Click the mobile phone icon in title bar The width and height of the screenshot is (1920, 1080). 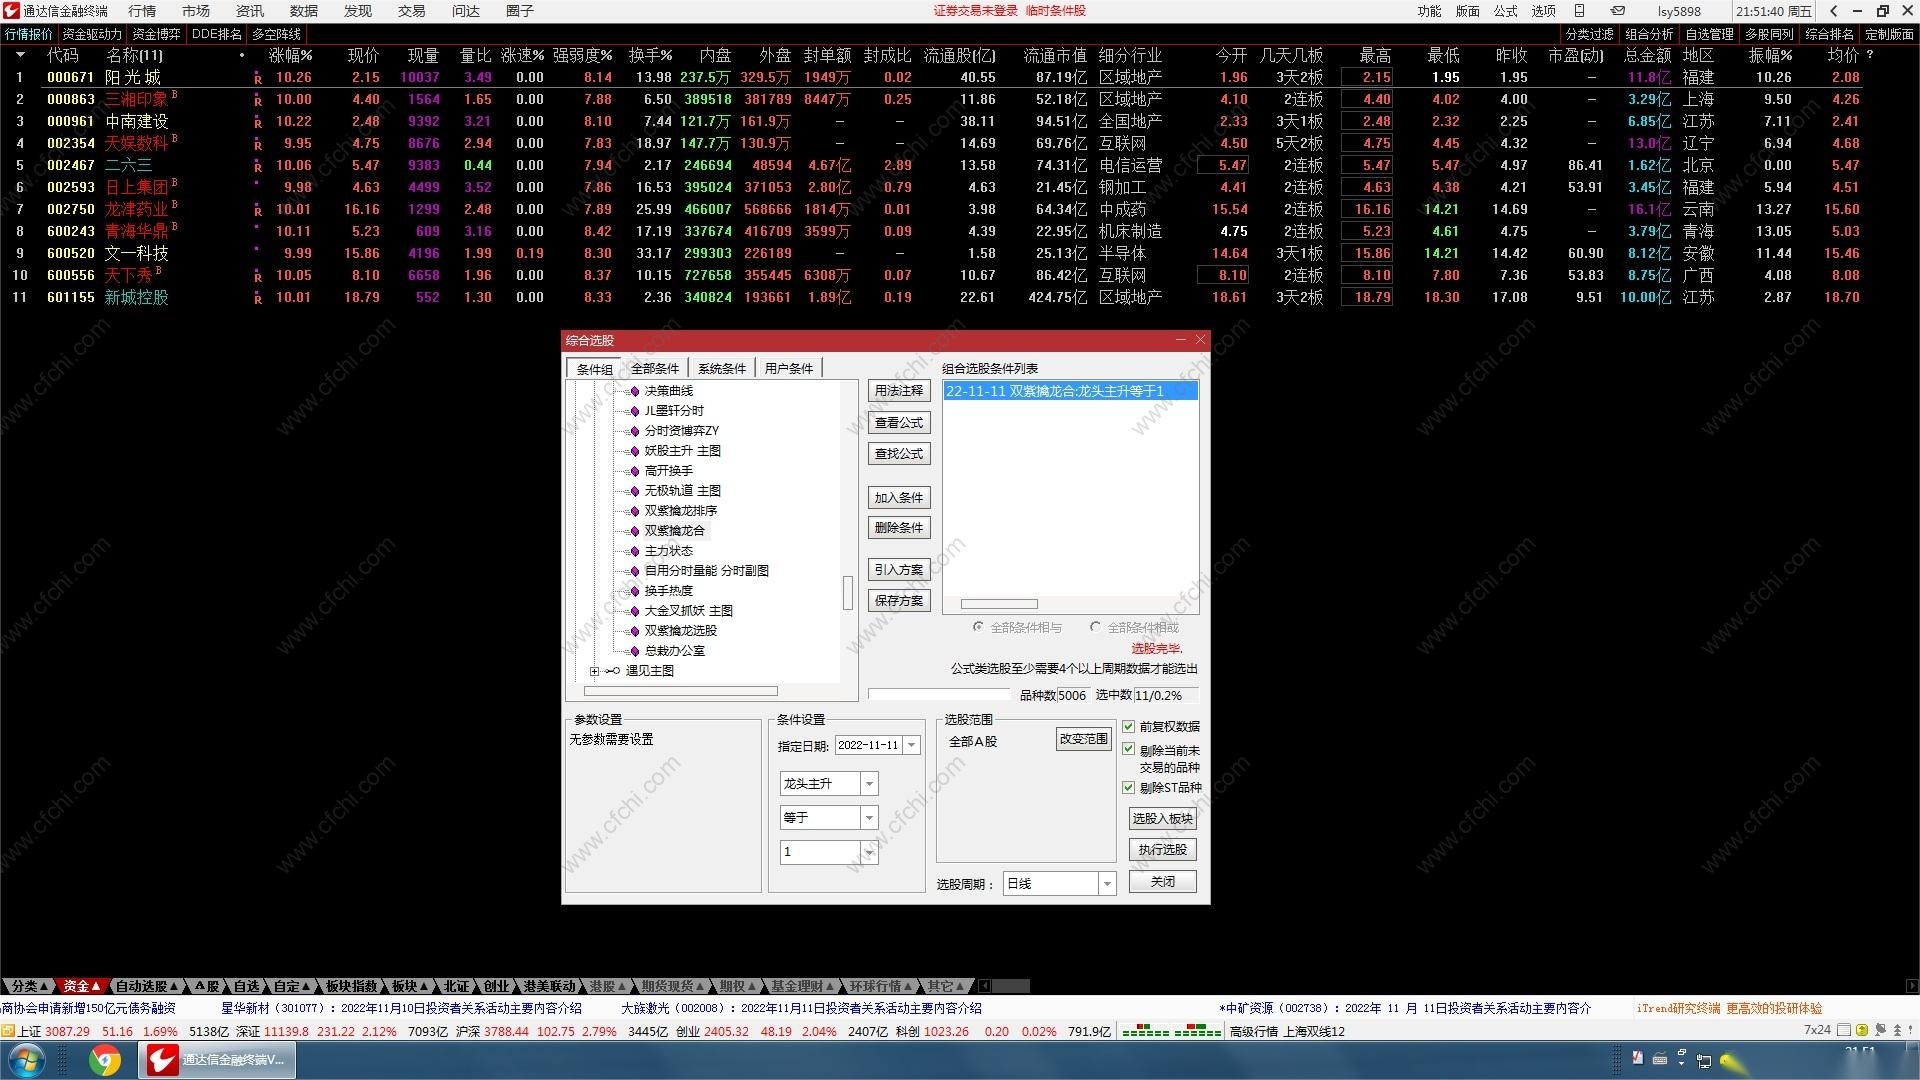tap(1579, 11)
